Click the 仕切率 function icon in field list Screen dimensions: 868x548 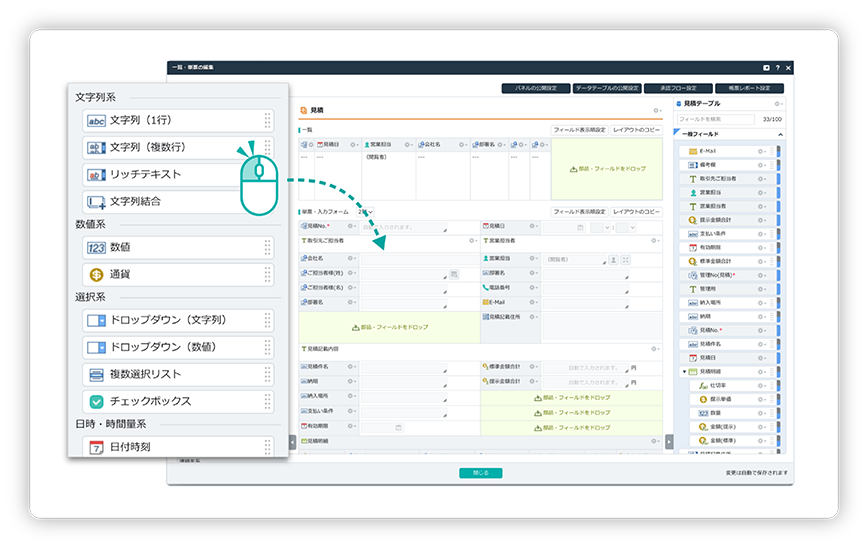pyautogui.click(x=703, y=385)
